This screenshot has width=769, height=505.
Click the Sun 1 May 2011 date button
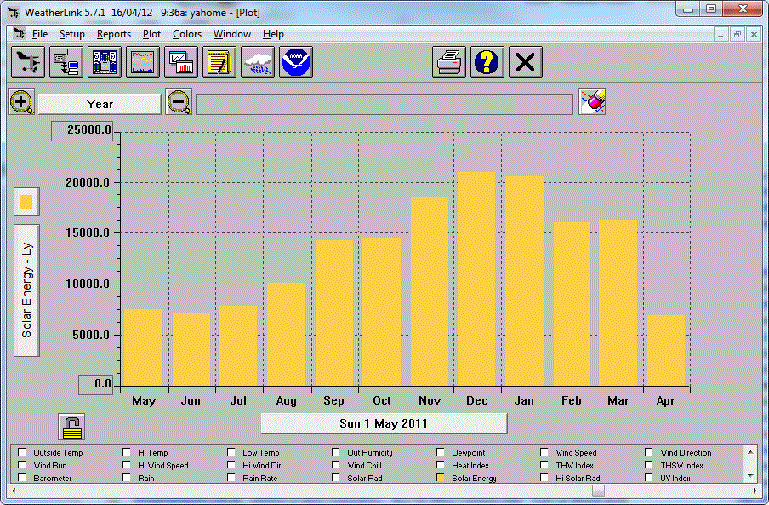(383, 424)
